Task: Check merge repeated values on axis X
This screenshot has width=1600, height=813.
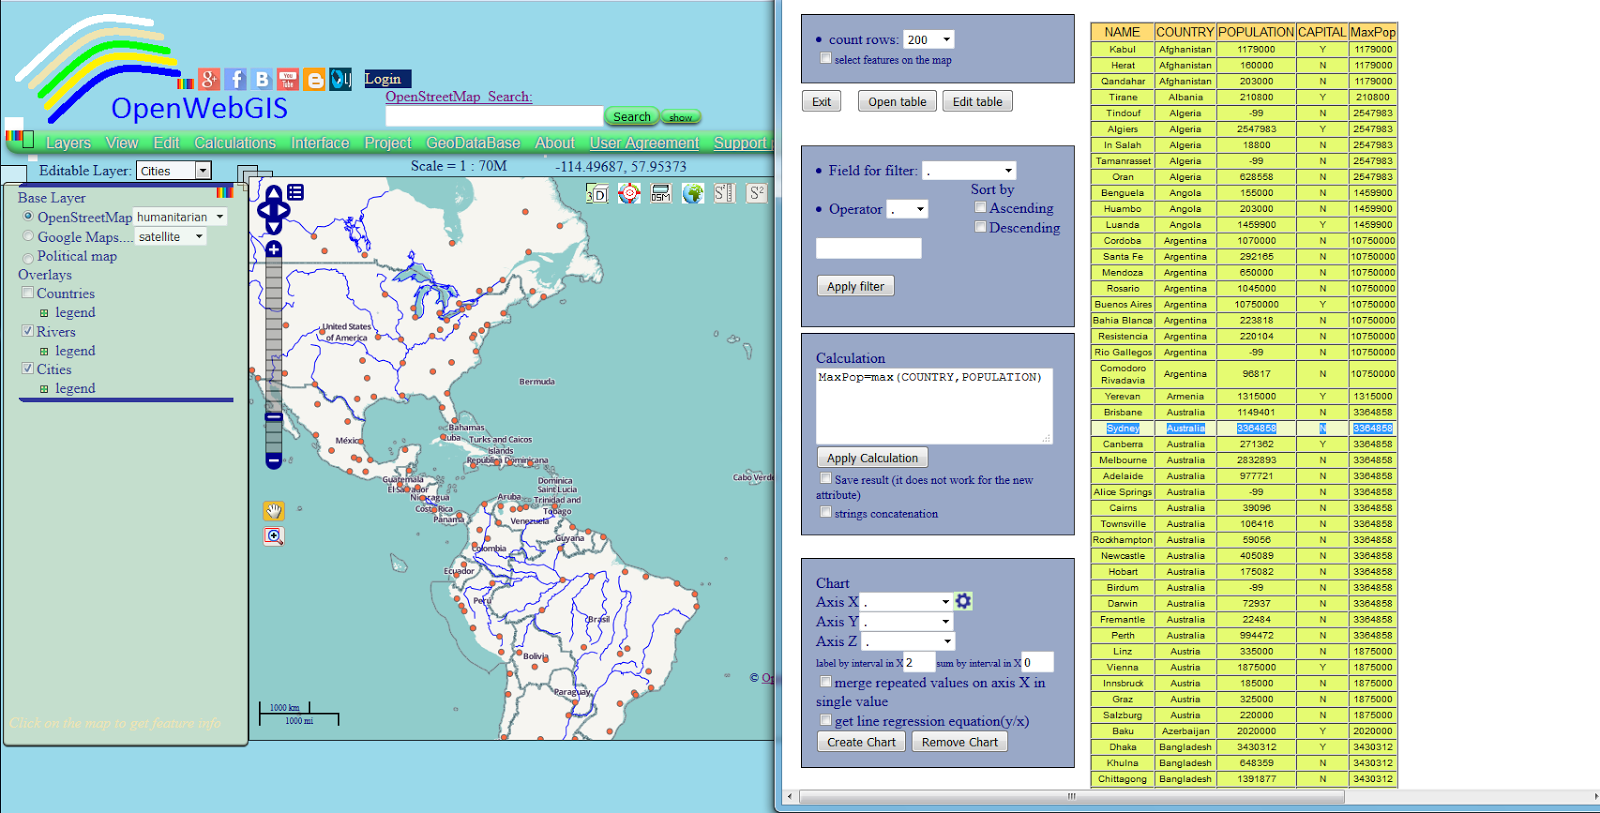Action: tap(825, 682)
